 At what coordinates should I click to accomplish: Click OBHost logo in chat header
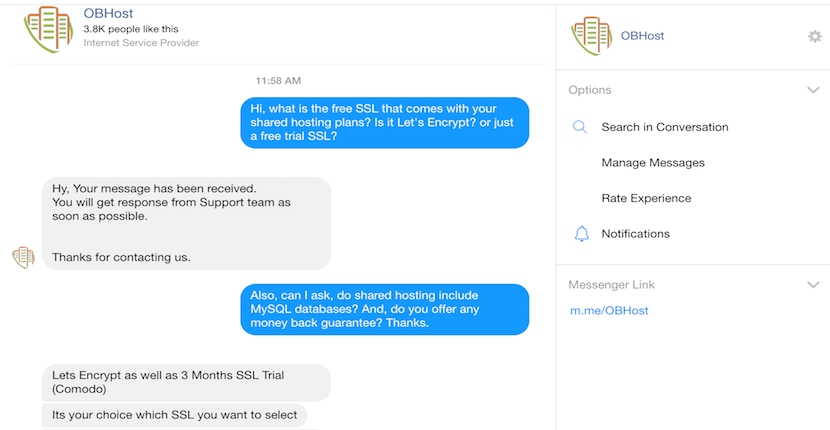click(x=48, y=30)
